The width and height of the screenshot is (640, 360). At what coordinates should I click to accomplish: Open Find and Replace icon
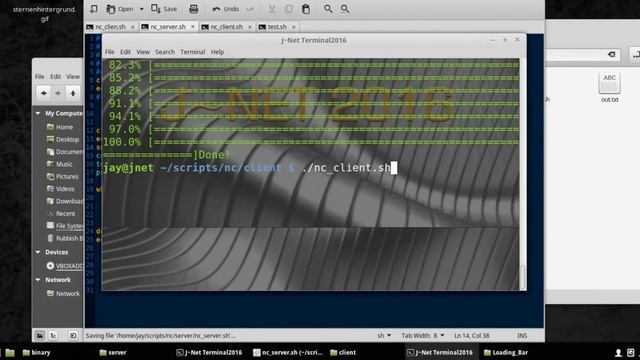pyautogui.click(x=345, y=9)
